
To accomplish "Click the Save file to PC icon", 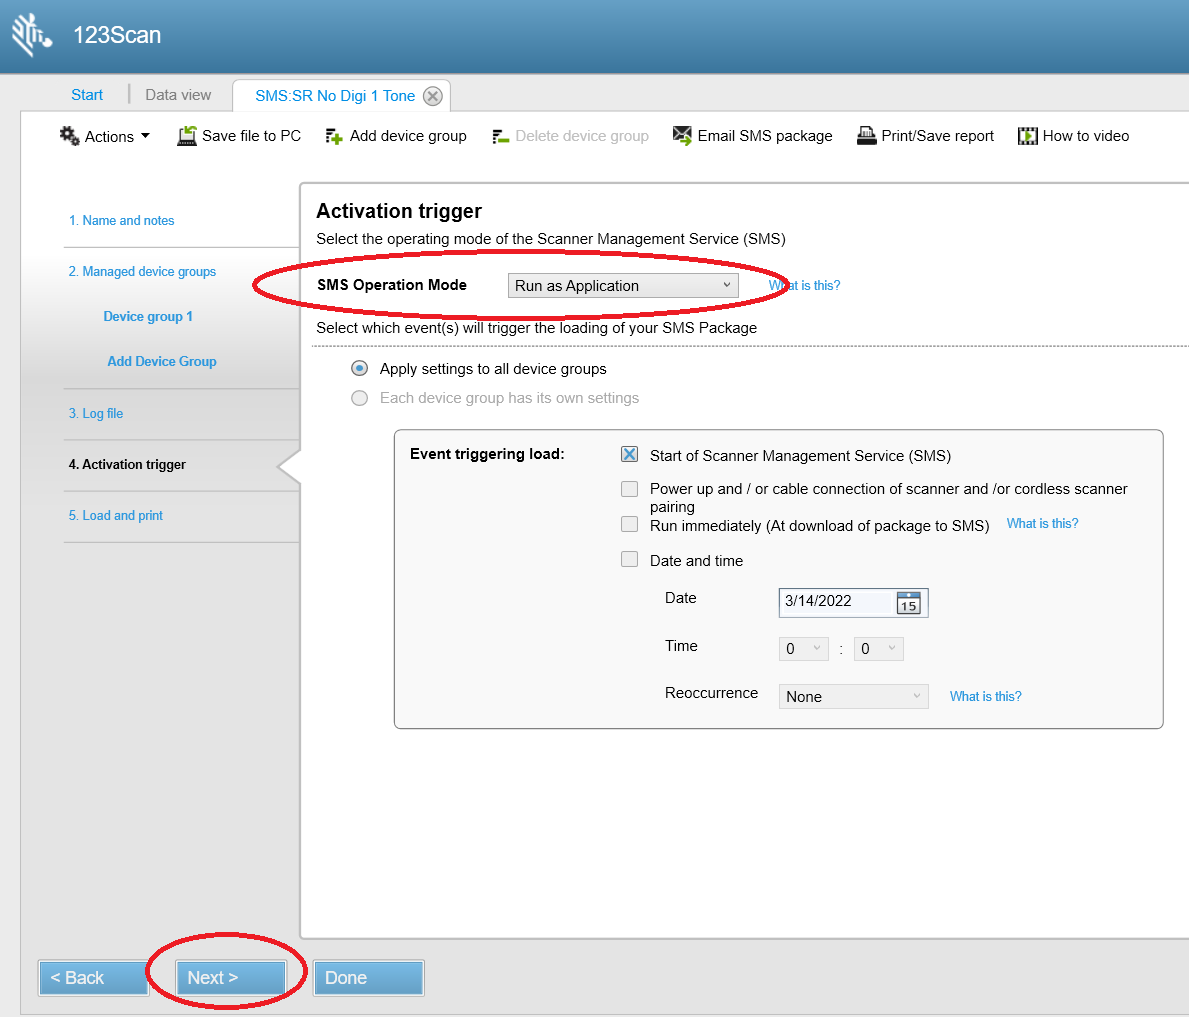I will point(187,135).
